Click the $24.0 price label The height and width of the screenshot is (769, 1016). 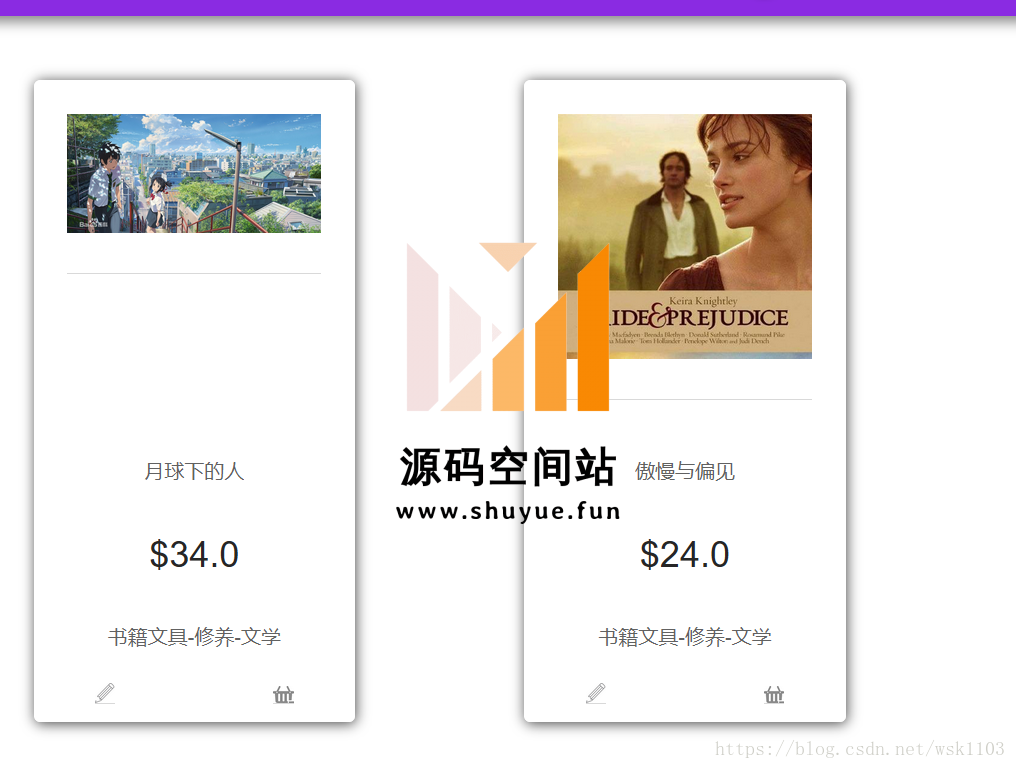pos(685,555)
